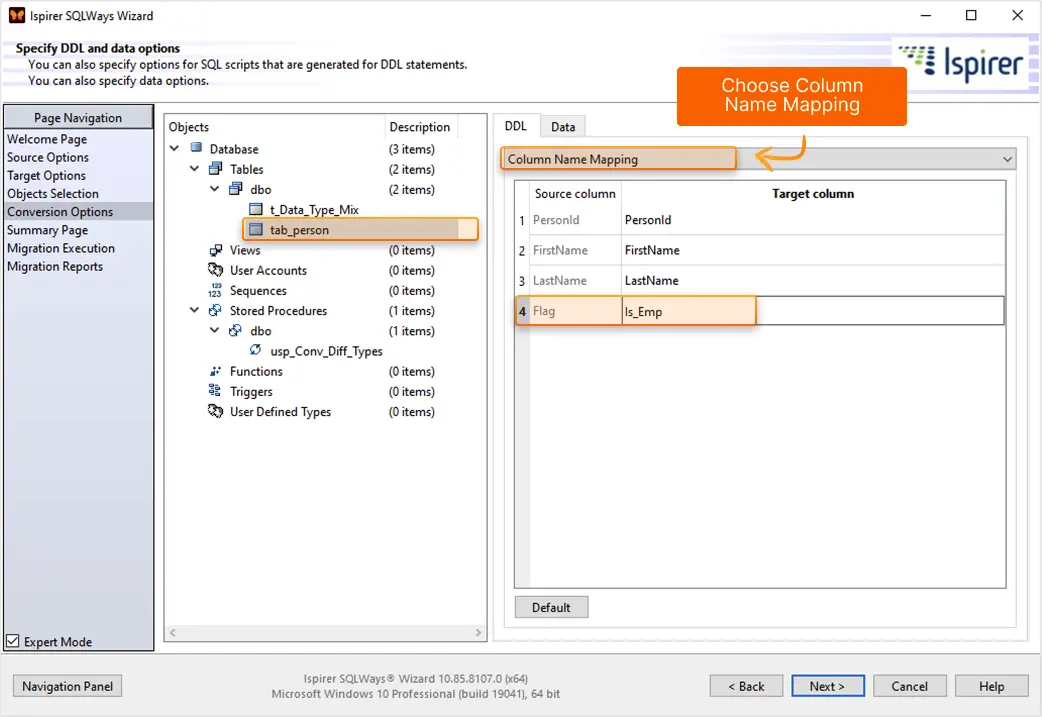Click the Functions icon in tree
The width and height of the screenshot is (1042, 717).
215,371
